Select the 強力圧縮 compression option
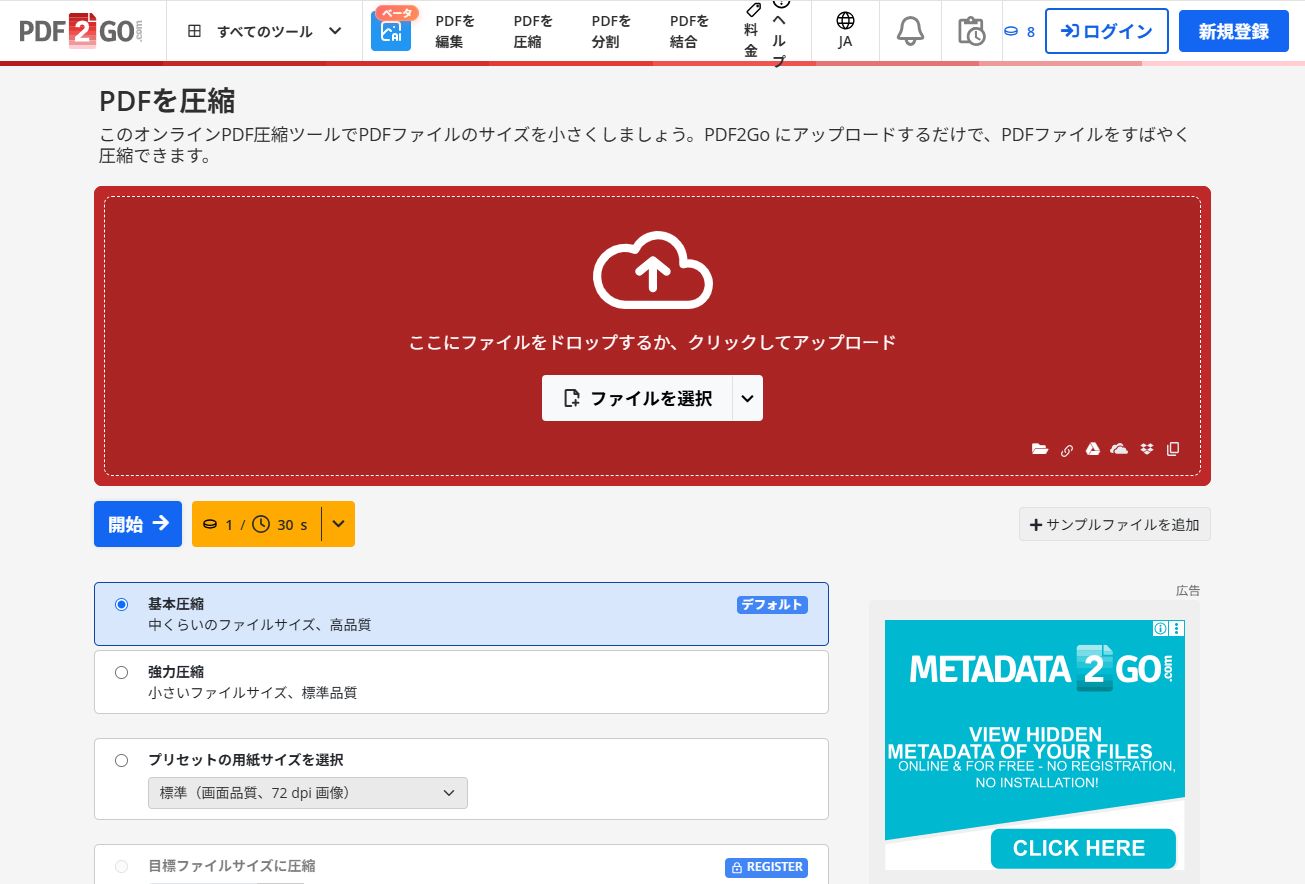 pyautogui.click(x=121, y=672)
